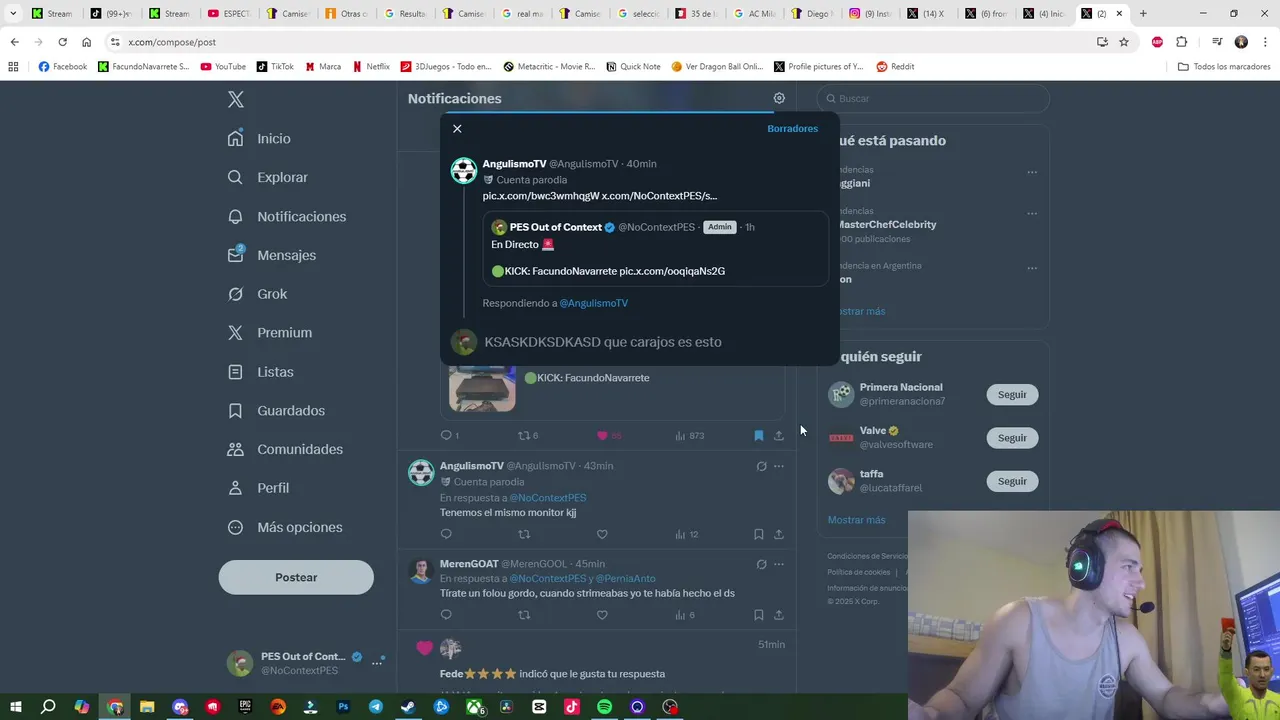This screenshot has width=1280, height=720.
Task: View analytics 873 on the KICK post
Action: tap(690, 435)
